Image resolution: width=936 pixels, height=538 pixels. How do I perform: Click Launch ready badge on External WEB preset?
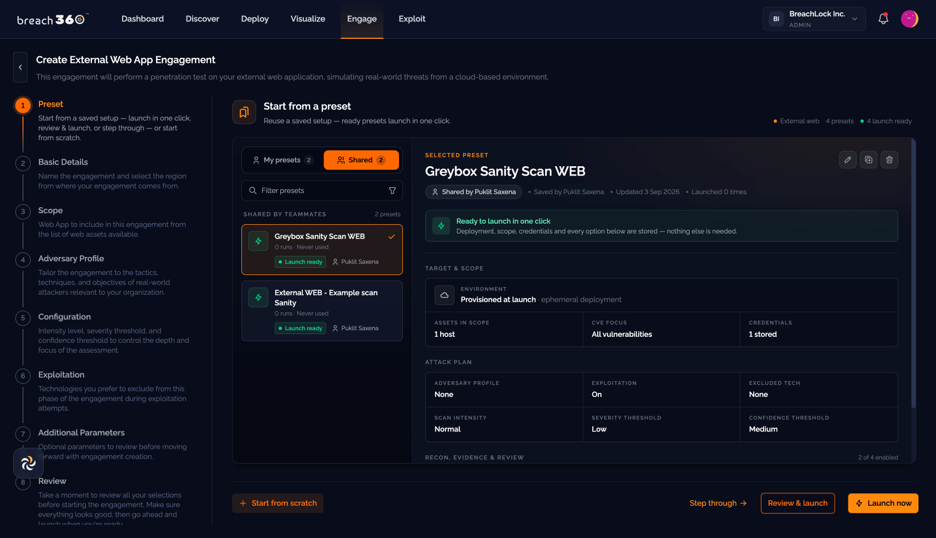(x=300, y=328)
